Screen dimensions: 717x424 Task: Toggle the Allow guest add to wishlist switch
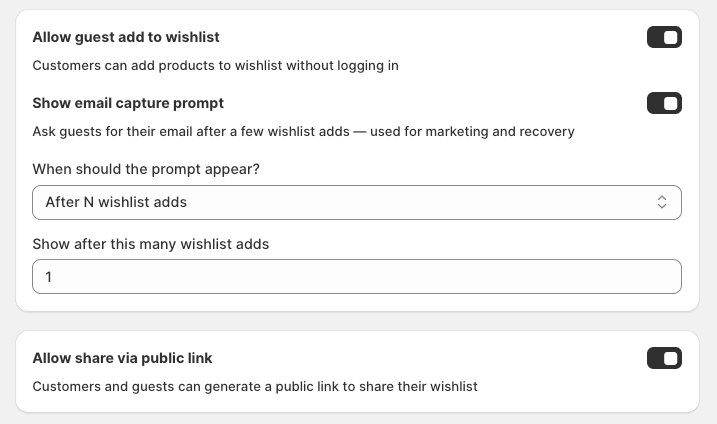664,37
